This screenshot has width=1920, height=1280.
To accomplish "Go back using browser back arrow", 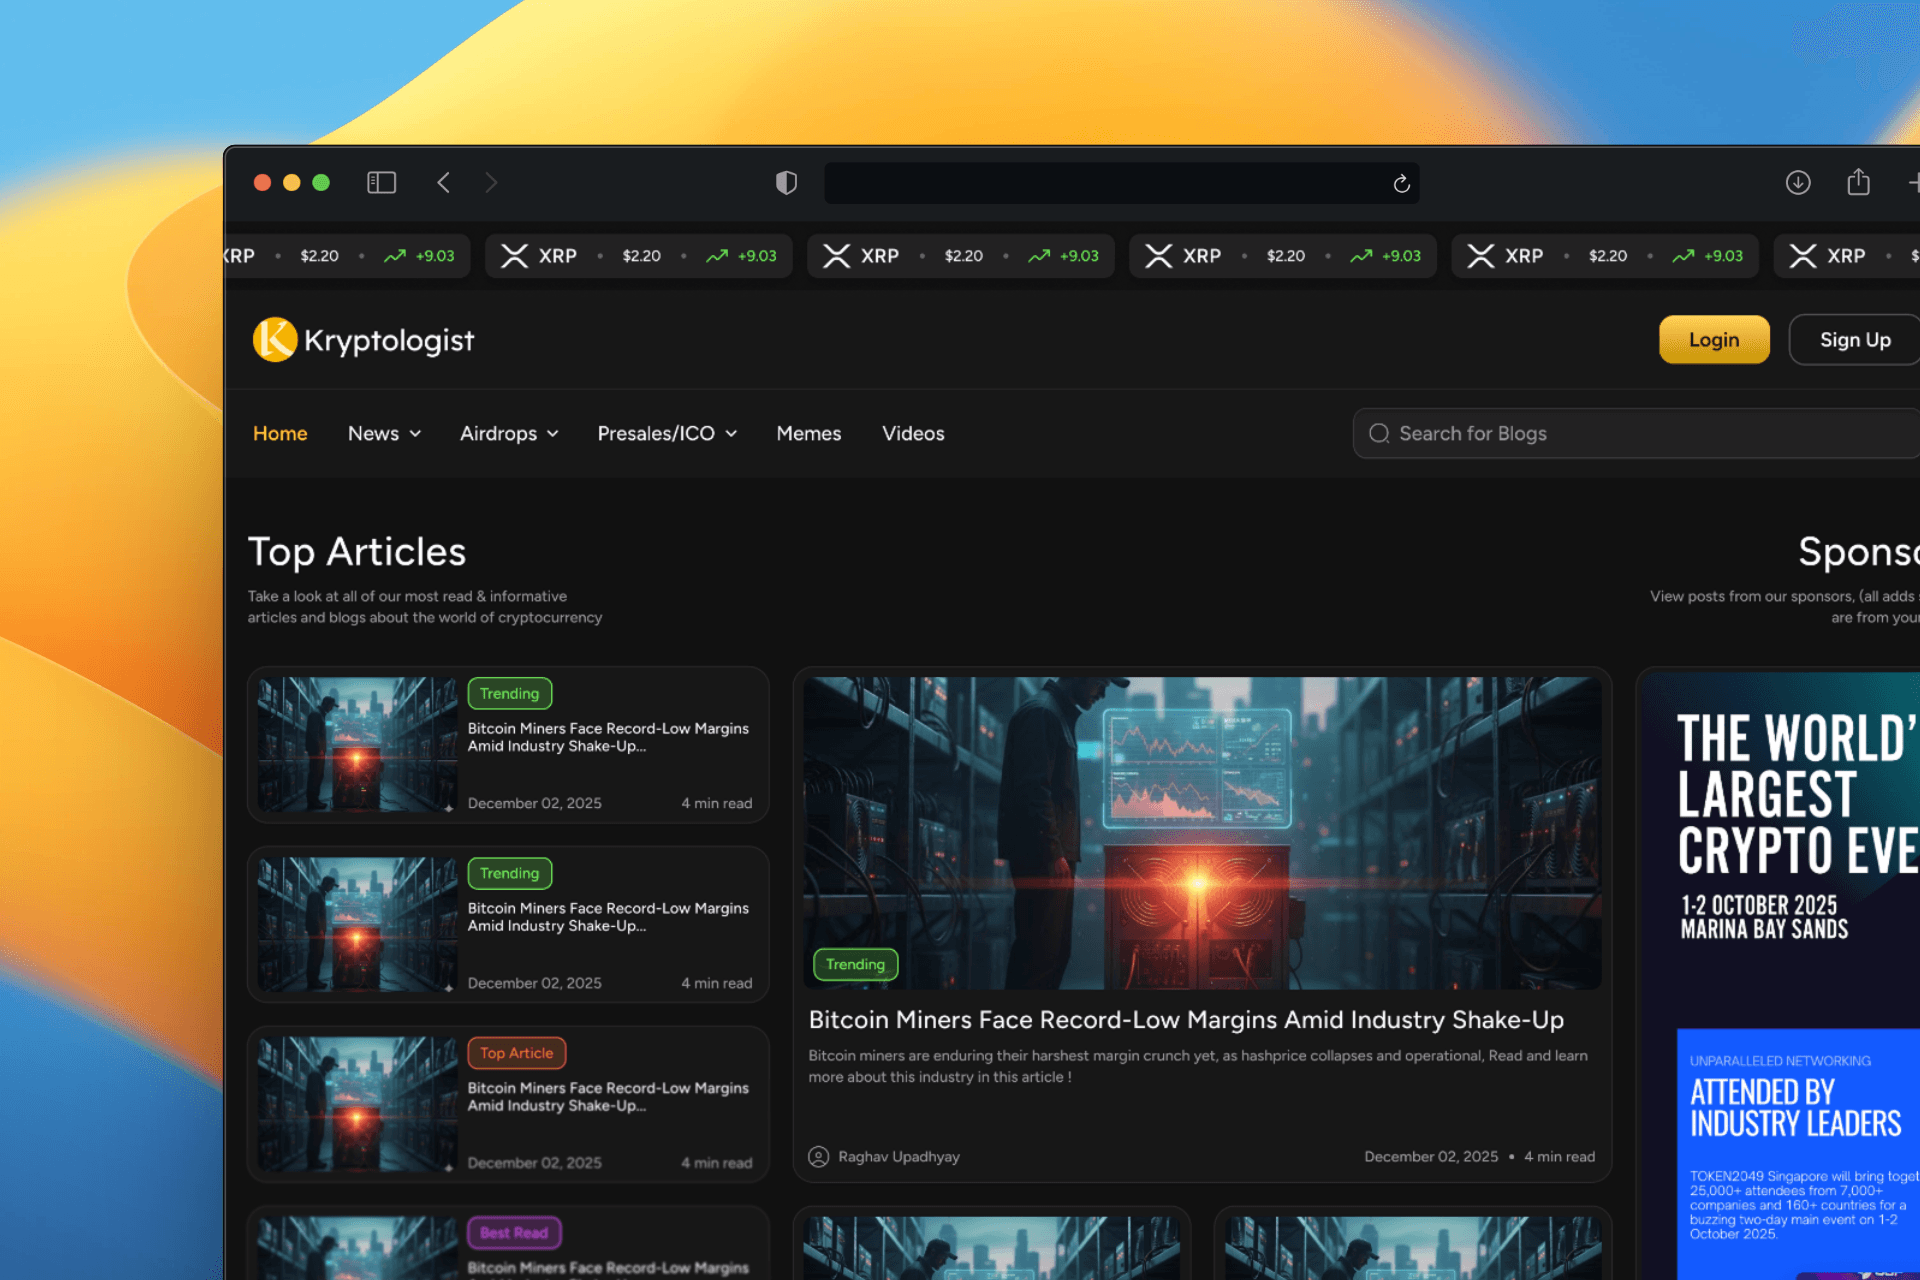I will tap(444, 182).
